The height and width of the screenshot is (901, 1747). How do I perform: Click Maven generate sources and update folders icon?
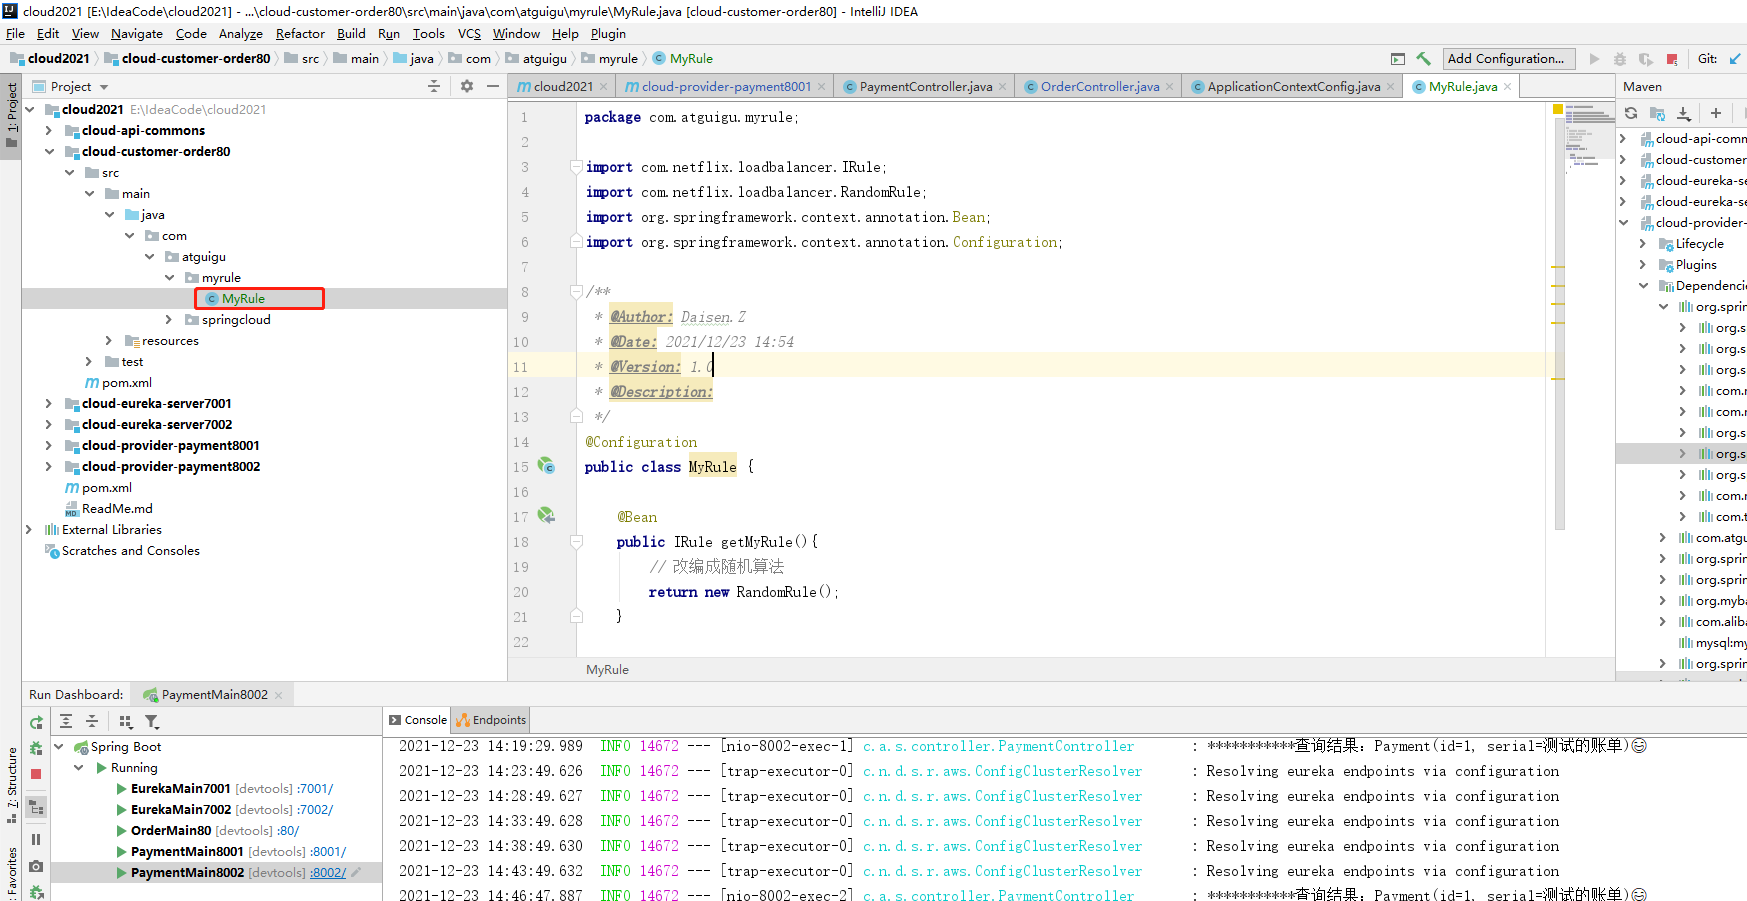coord(1657,113)
